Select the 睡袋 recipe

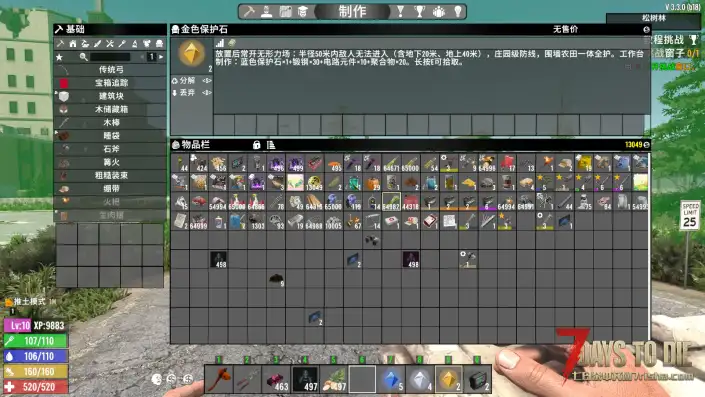pos(110,136)
